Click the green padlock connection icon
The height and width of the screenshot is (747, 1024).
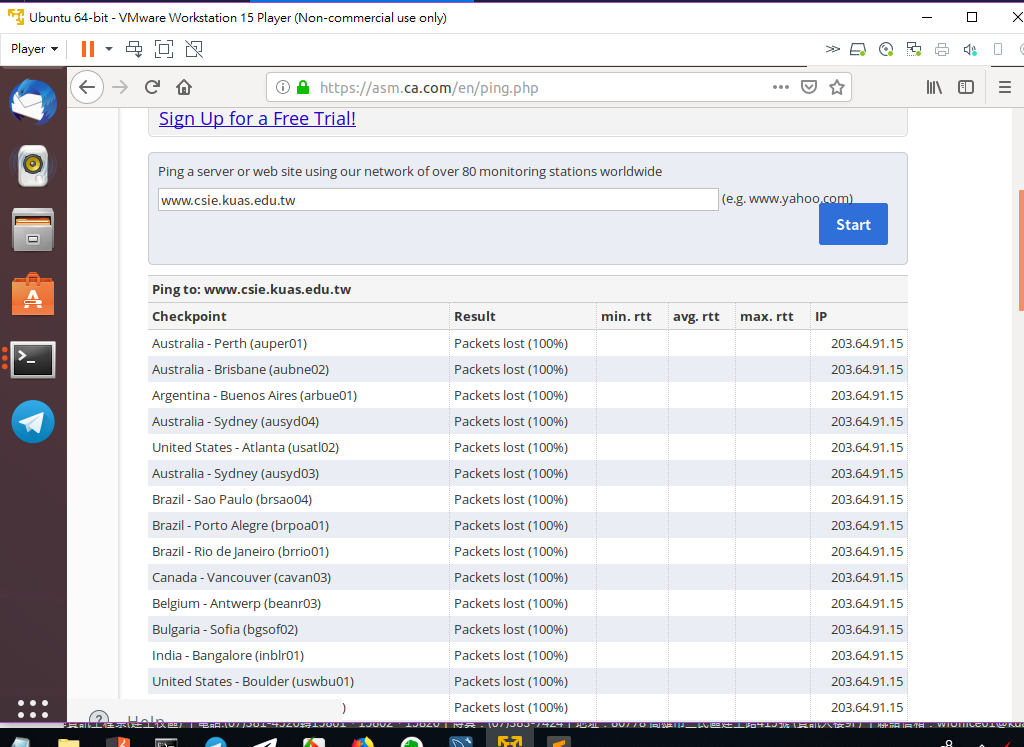(302, 87)
